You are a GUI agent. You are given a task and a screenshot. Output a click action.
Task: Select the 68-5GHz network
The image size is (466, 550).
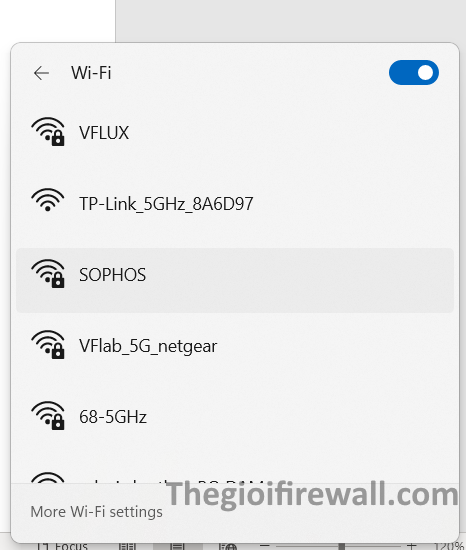(x=113, y=417)
